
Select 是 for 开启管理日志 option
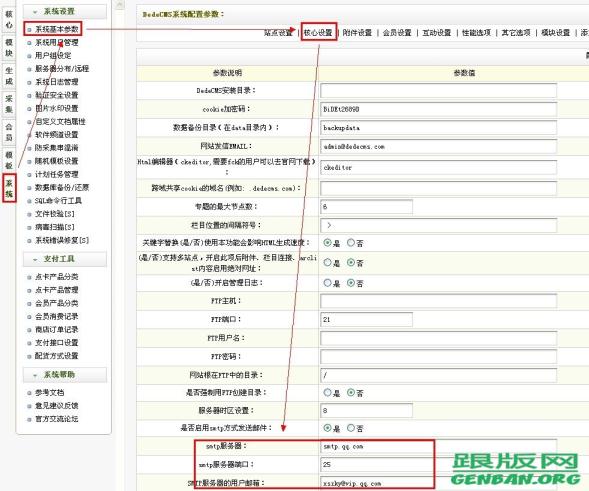328,283
